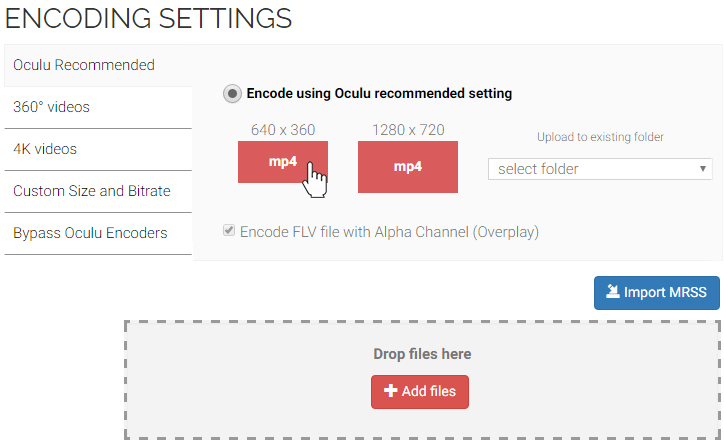Select the Custom Size and Bitrate tab
This screenshot has height=446, width=724.
pos(98,191)
